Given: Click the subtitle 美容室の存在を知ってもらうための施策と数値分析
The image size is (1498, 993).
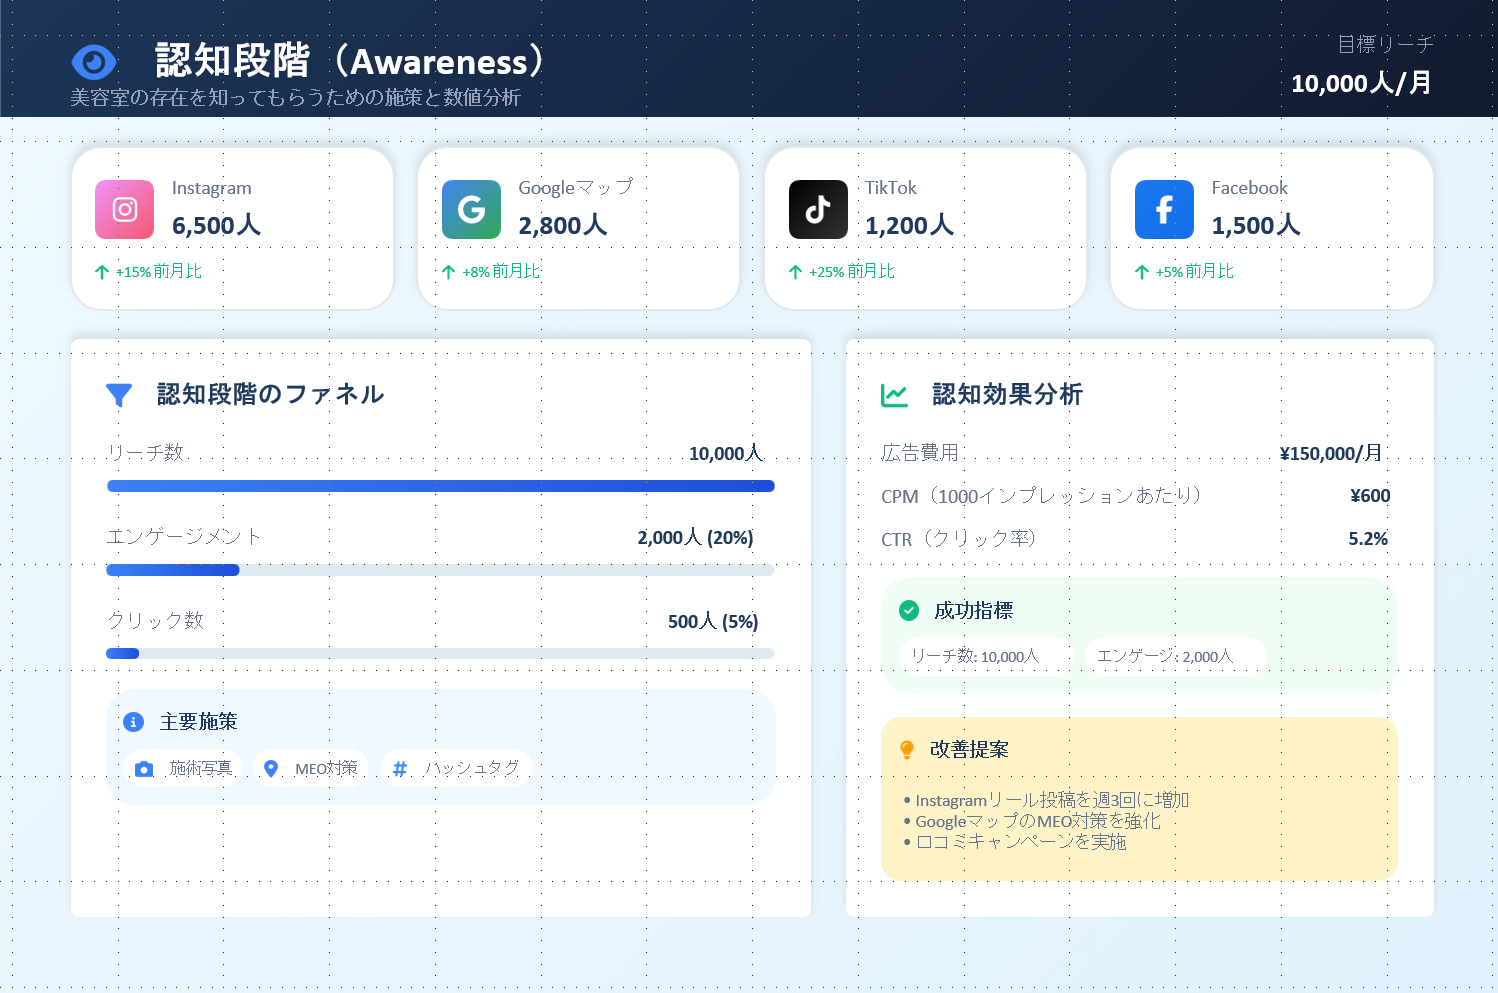Looking at the screenshot, I should (x=295, y=97).
